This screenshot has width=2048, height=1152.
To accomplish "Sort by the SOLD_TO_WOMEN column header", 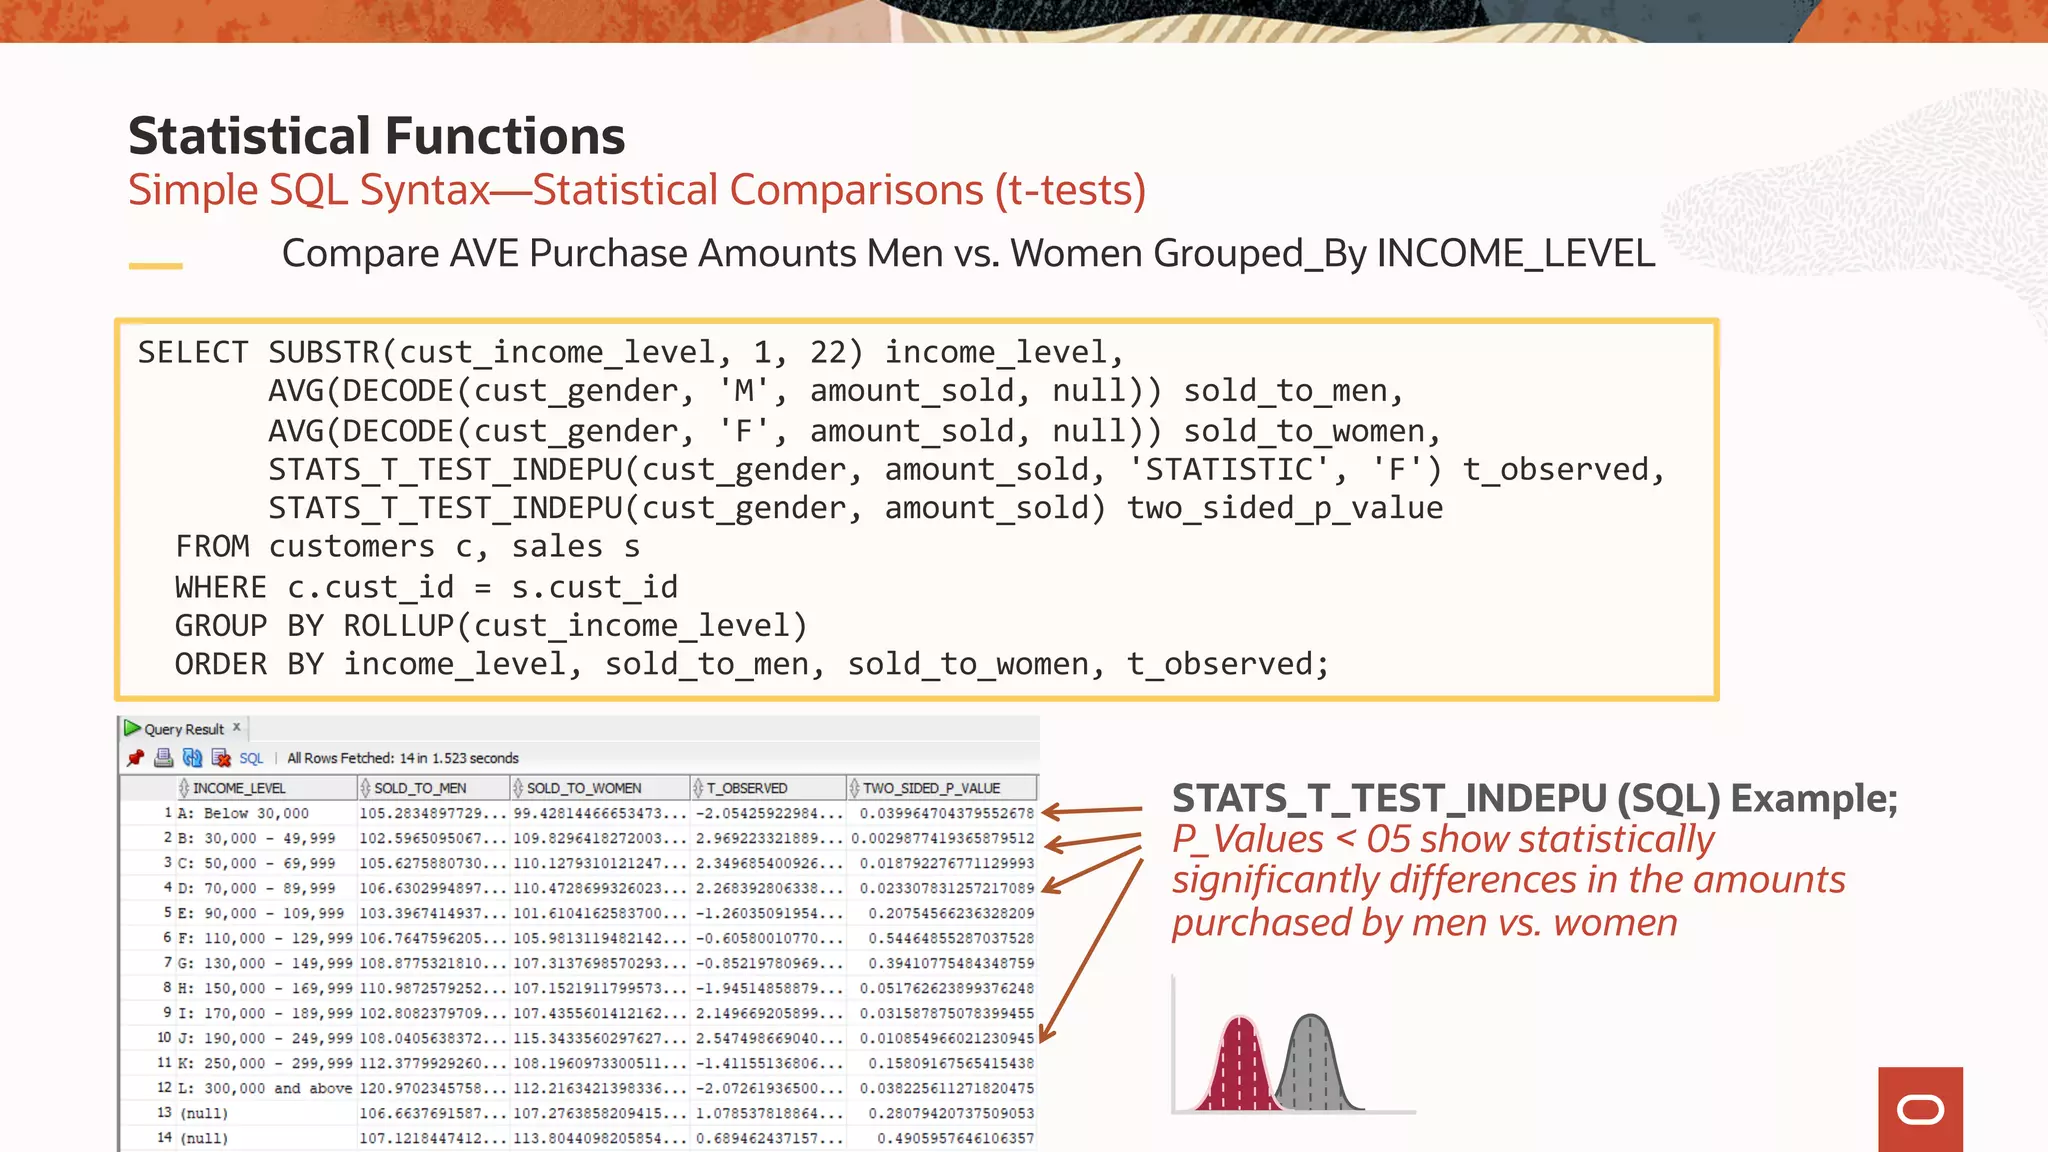I will pos(600,788).
